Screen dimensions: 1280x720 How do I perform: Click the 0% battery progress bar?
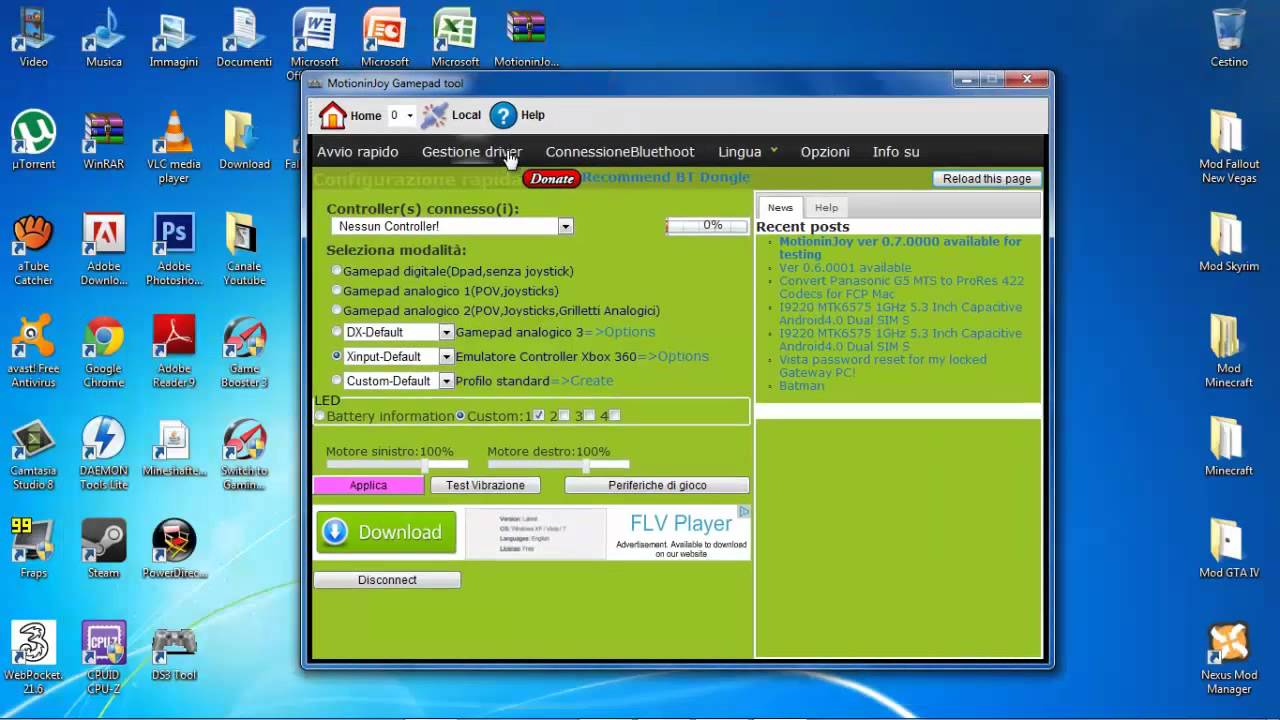click(707, 226)
